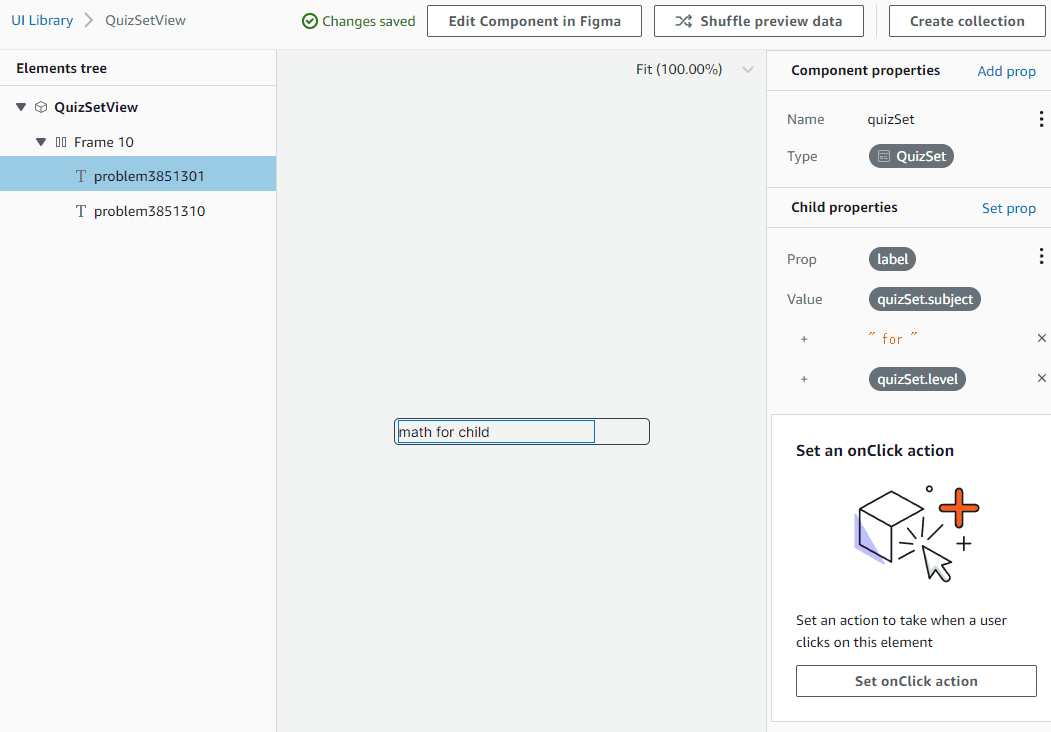Screen dimensions: 1051x732
Task: Click Add prop link
Action: [1006, 71]
